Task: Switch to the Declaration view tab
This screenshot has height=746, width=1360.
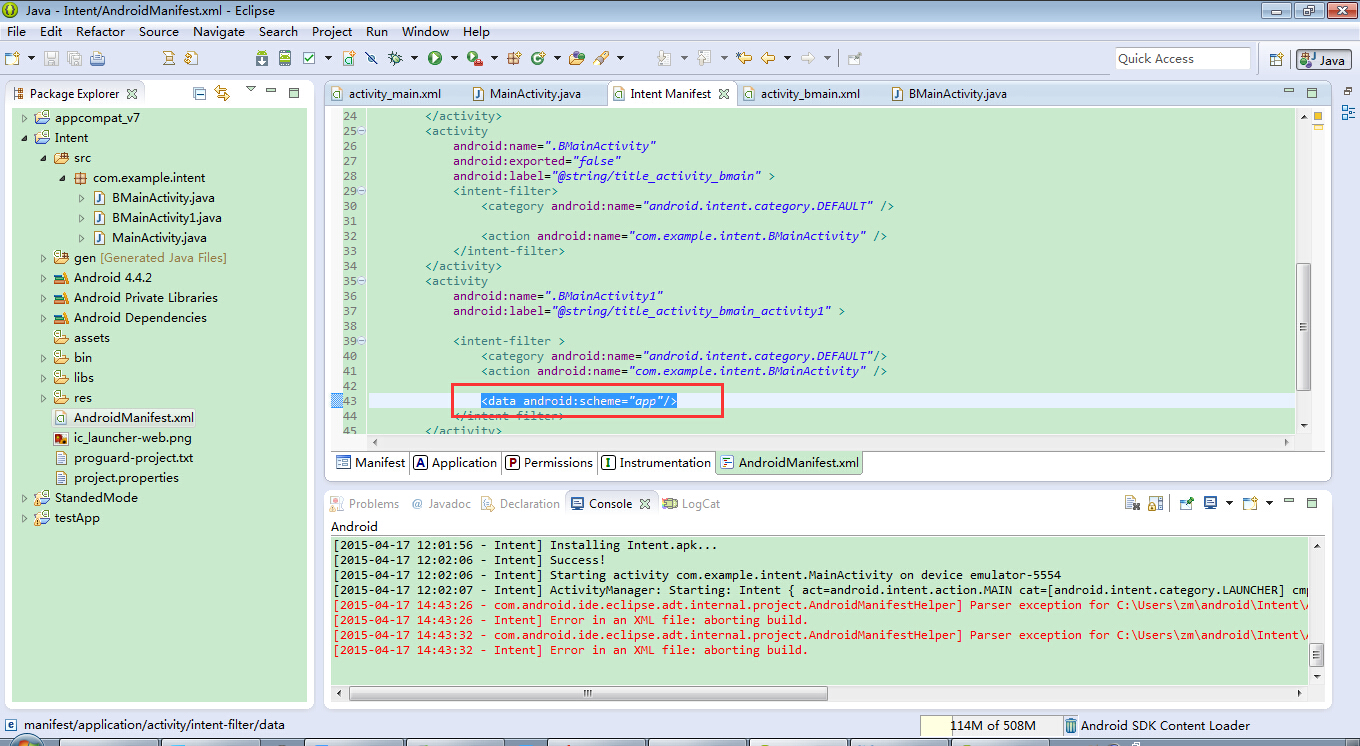Action: pyautogui.click(x=520, y=504)
